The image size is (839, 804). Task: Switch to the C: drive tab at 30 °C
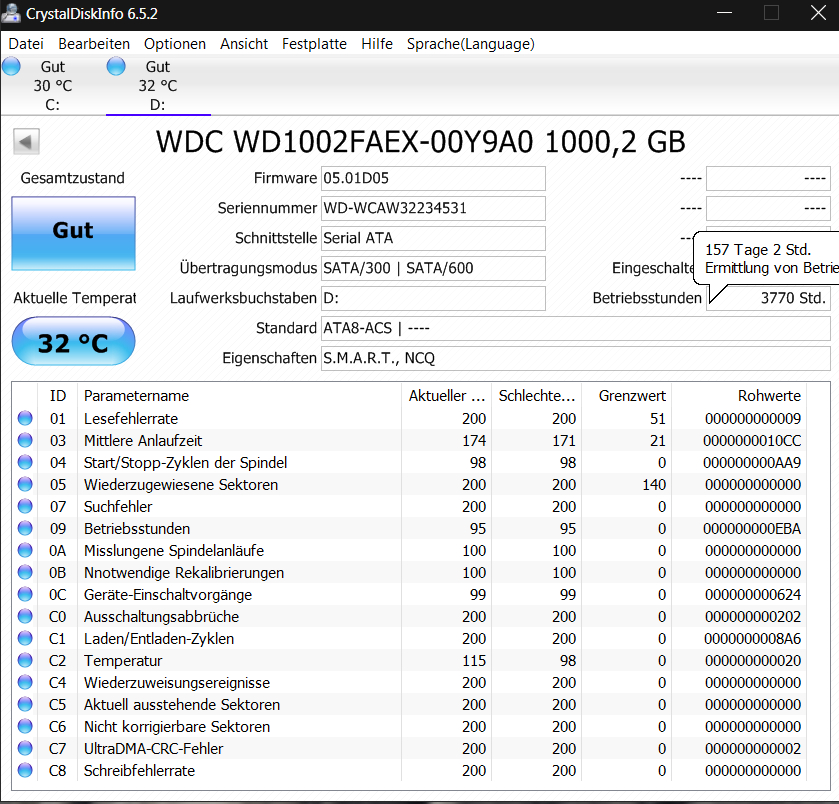click(x=52, y=86)
